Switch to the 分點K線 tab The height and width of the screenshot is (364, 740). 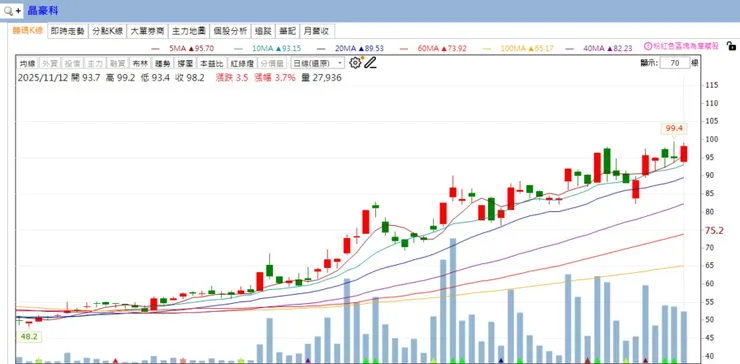108,32
